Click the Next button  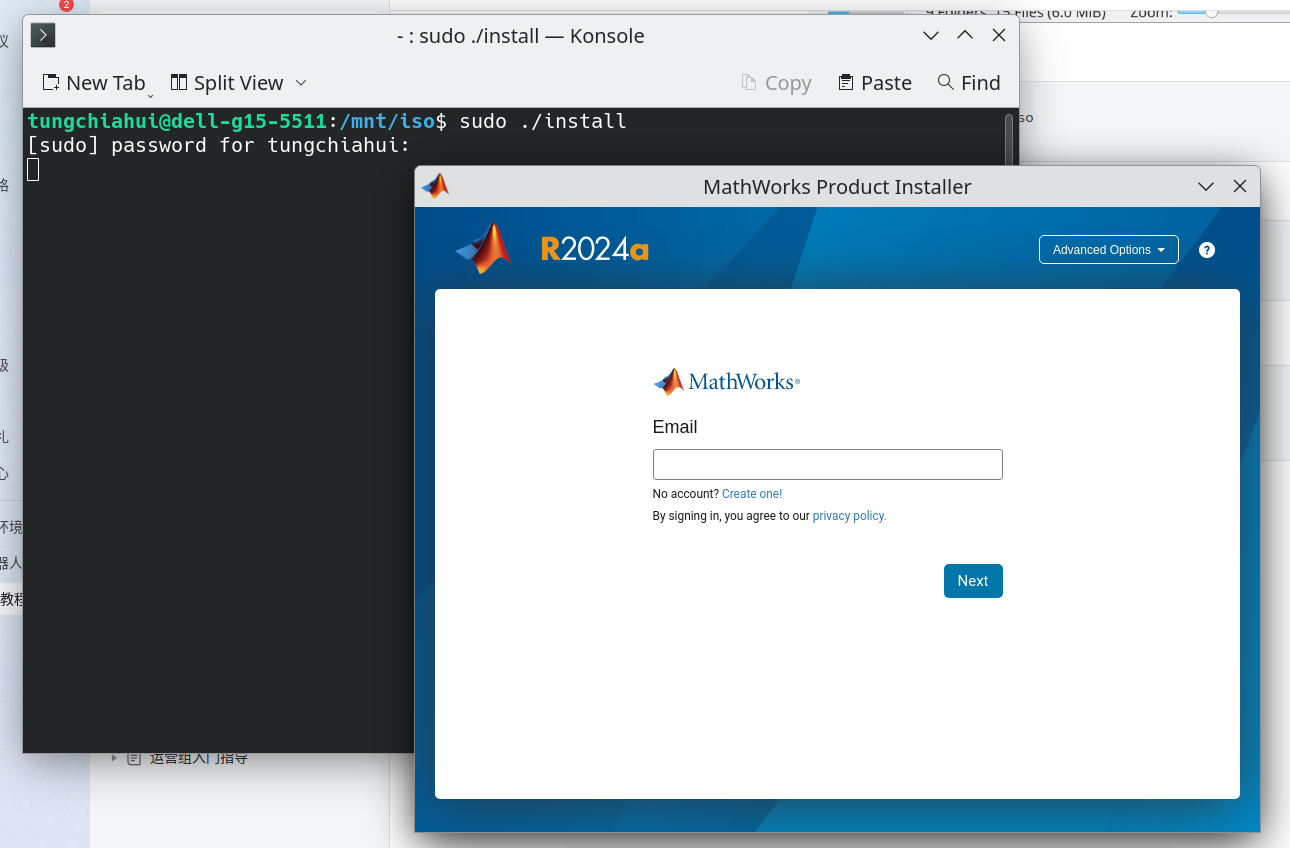(973, 581)
